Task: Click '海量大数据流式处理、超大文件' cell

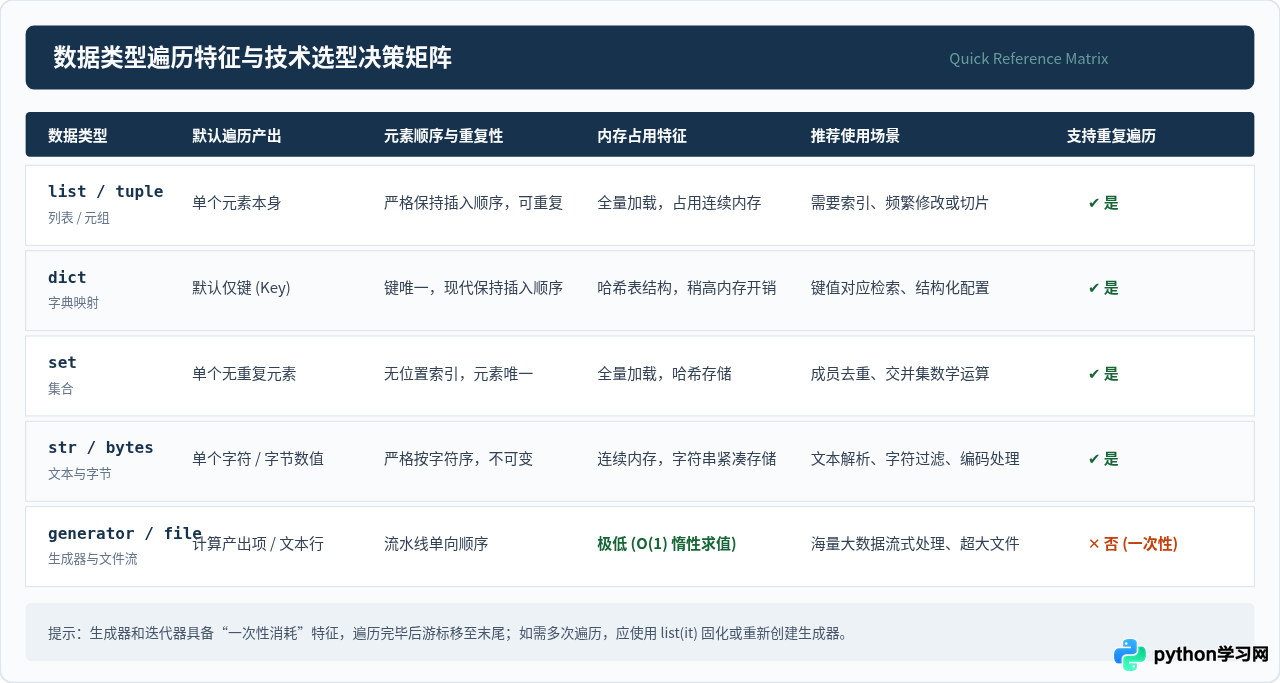Action: coord(915,544)
